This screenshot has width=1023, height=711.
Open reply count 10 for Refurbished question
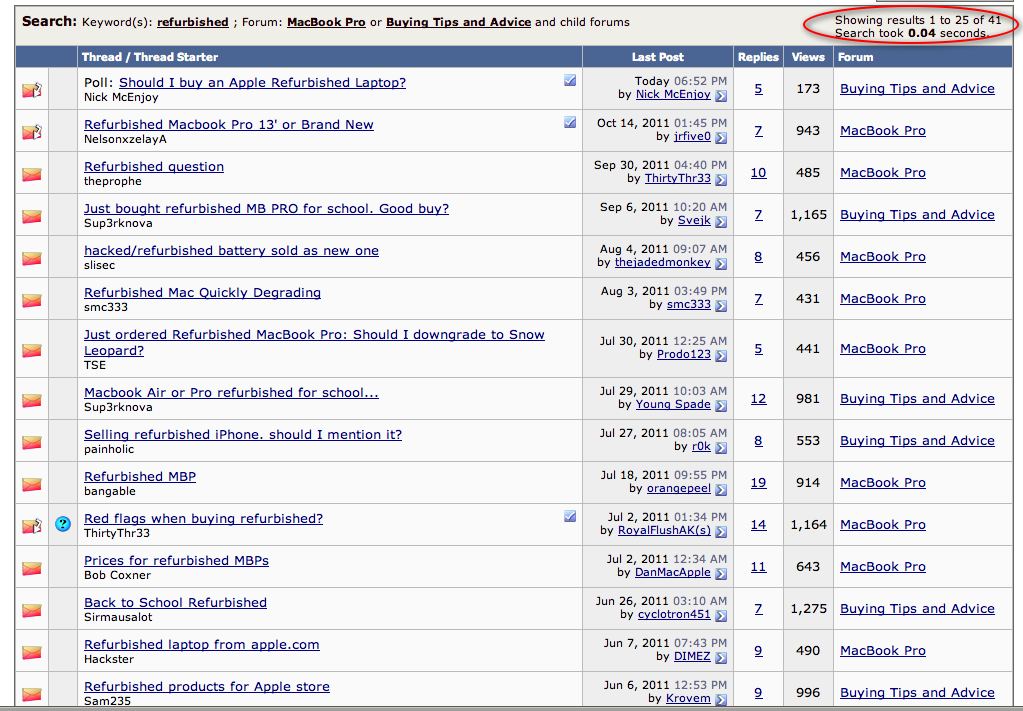[x=758, y=173]
